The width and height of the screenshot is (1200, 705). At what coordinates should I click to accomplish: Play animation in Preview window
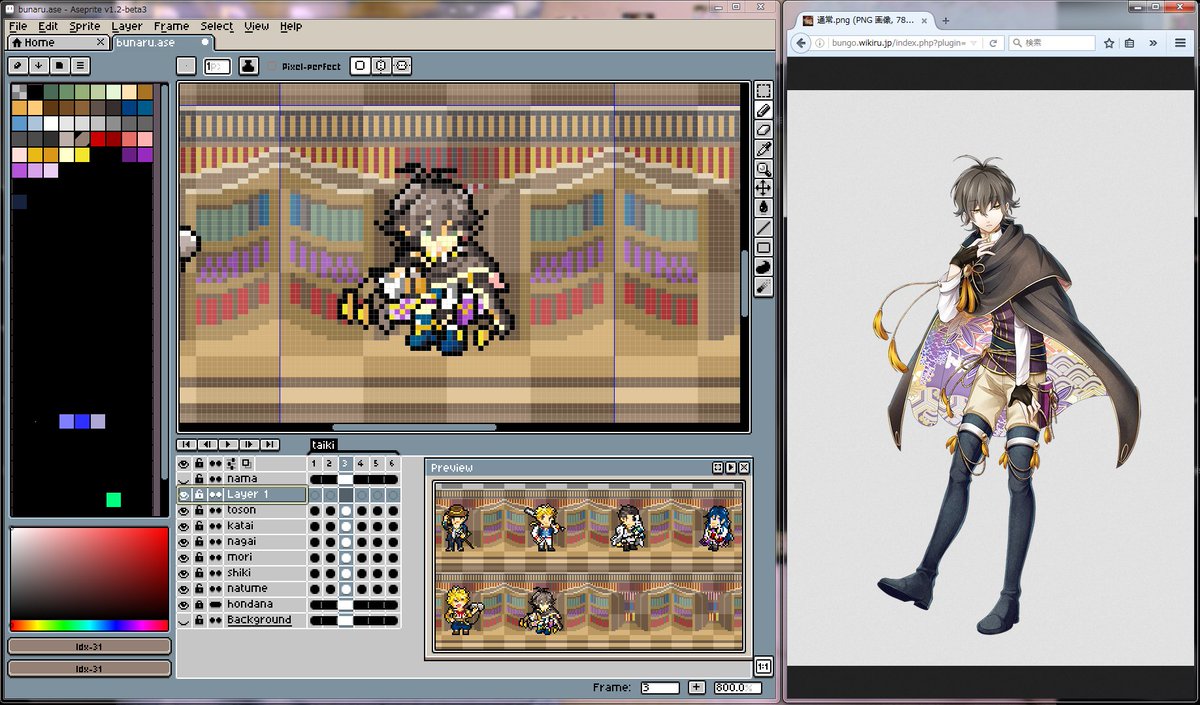(x=730, y=468)
